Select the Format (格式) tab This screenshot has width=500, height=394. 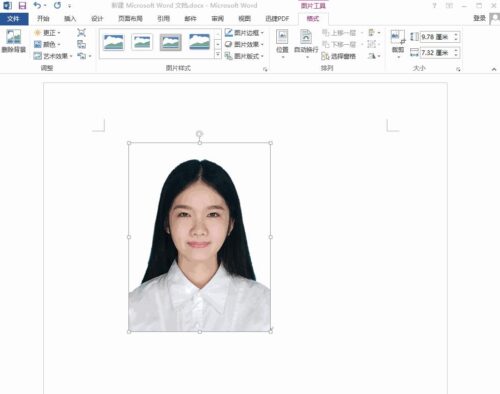[313, 19]
